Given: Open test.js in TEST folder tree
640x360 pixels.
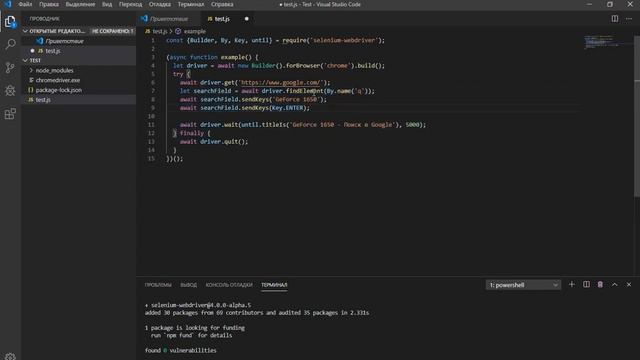Looking at the screenshot, I should coord(78,100).
